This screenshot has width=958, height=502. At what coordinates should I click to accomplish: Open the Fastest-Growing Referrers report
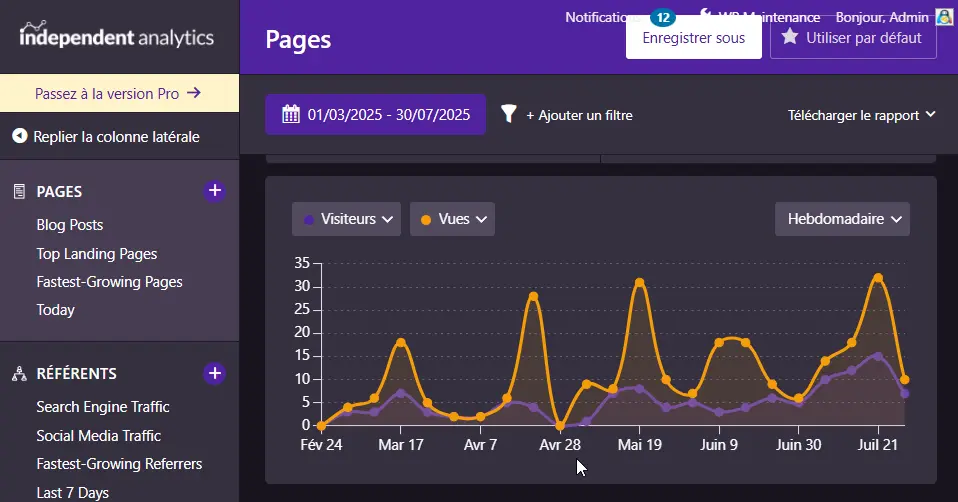coord(119,464)
